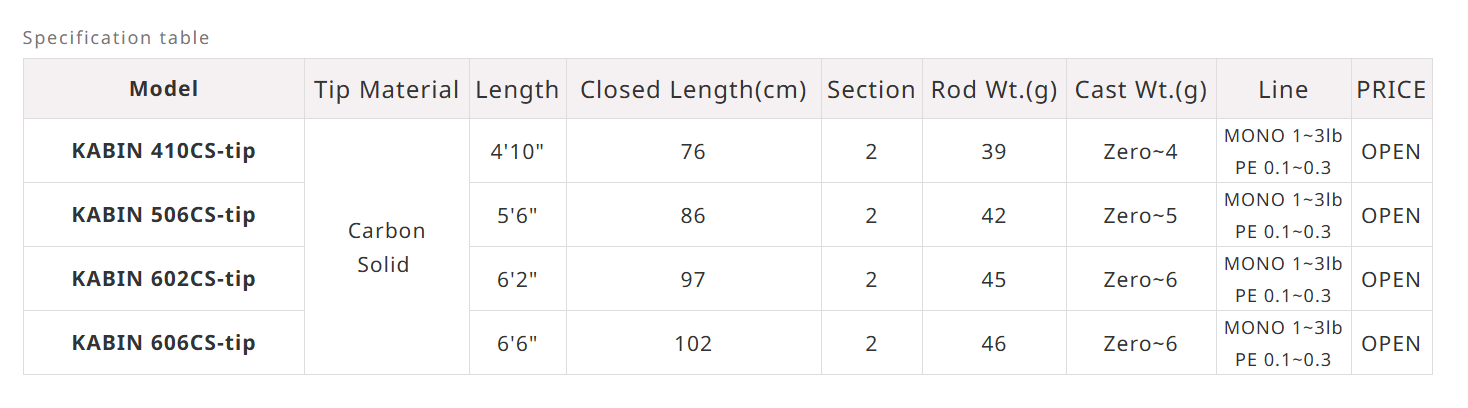The height and width of the screenshot is (408, 1468).
Task: Click the PRICE column header
Action: point(1391,90)
